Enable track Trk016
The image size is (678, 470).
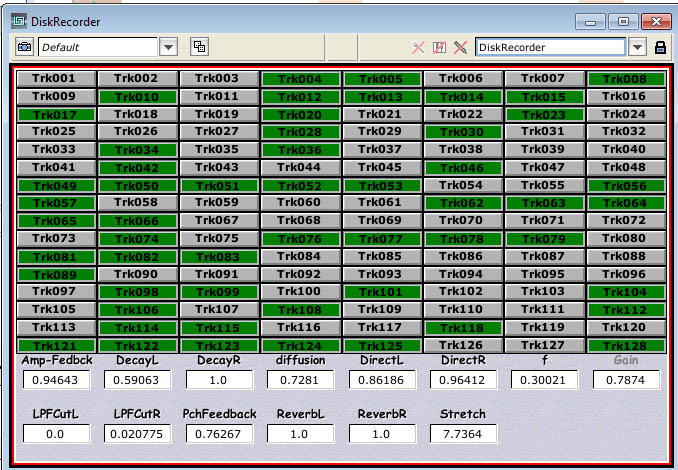(625, 96)
